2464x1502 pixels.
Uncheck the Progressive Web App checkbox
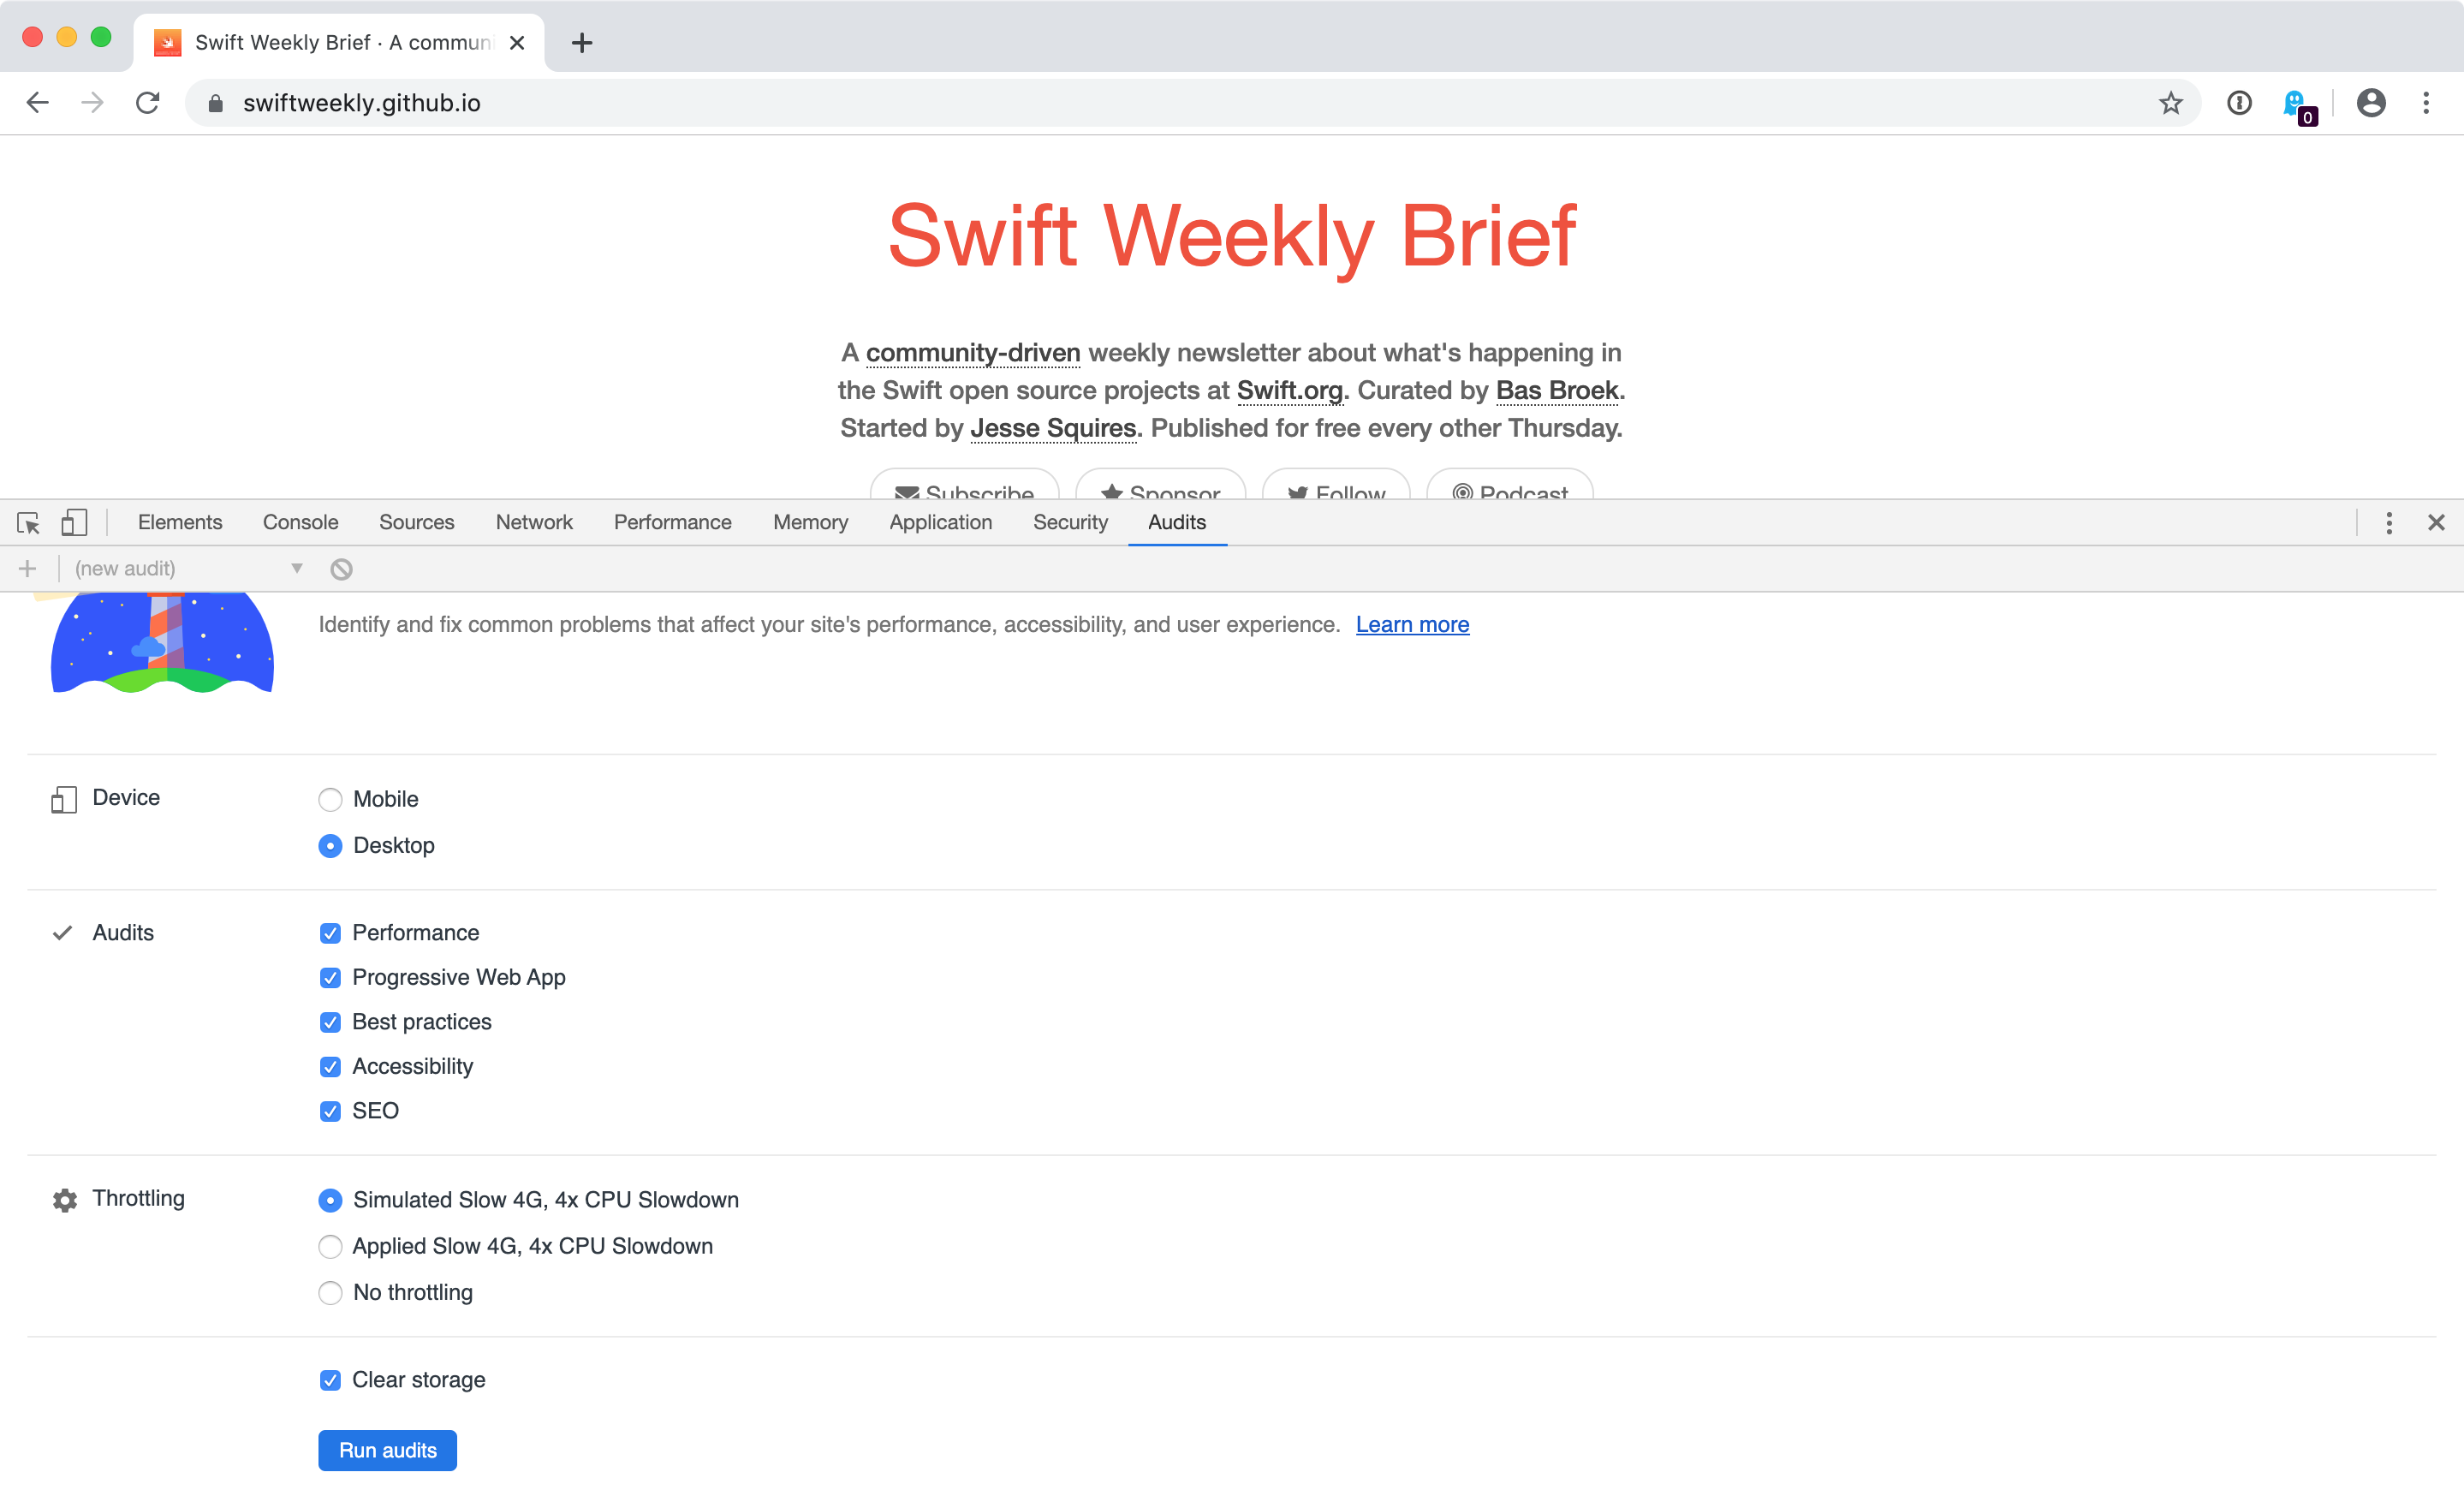pos(330,977)
